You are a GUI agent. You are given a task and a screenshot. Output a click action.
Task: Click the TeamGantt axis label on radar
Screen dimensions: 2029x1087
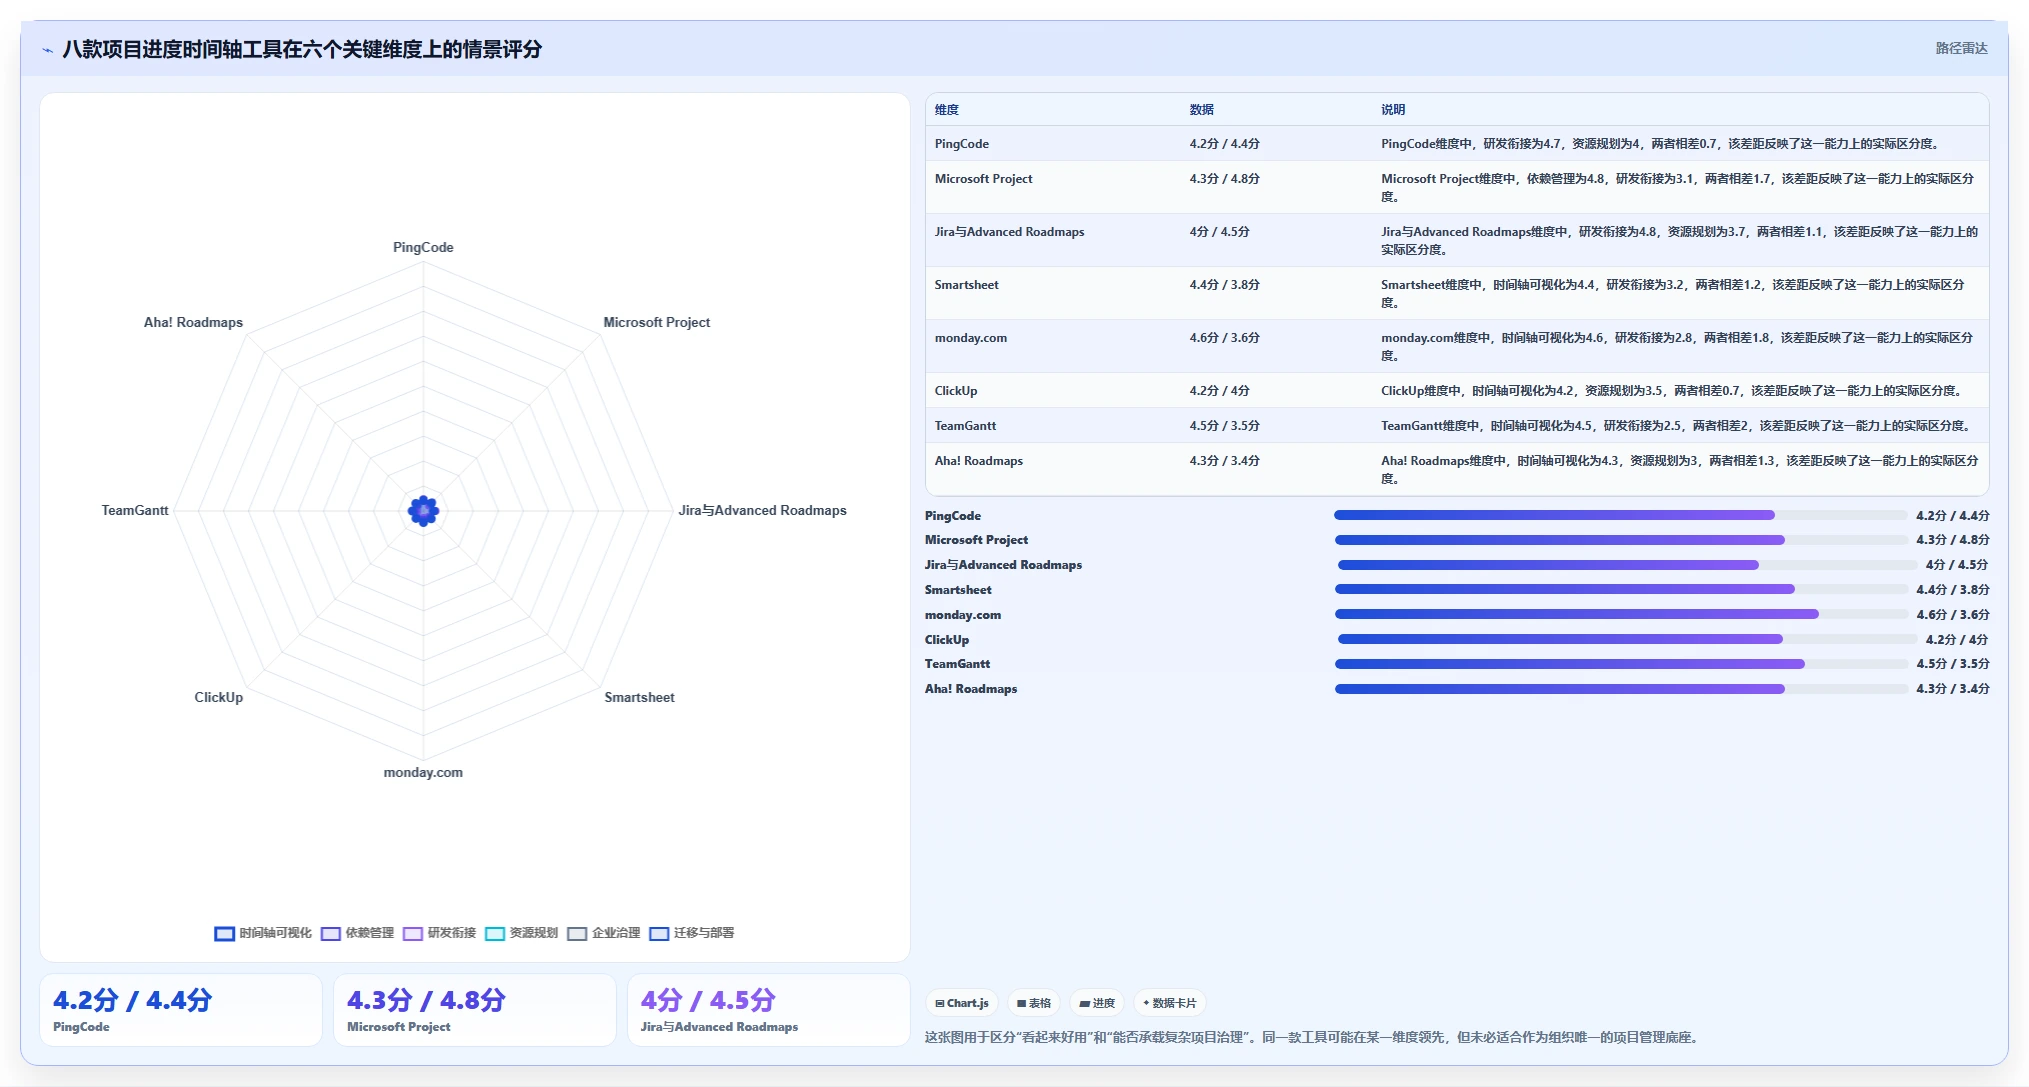135,511
